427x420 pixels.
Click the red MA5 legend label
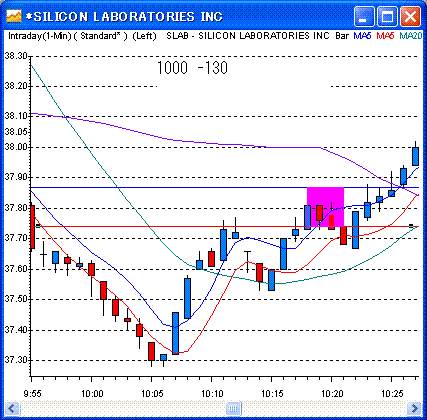click(385, 36)
